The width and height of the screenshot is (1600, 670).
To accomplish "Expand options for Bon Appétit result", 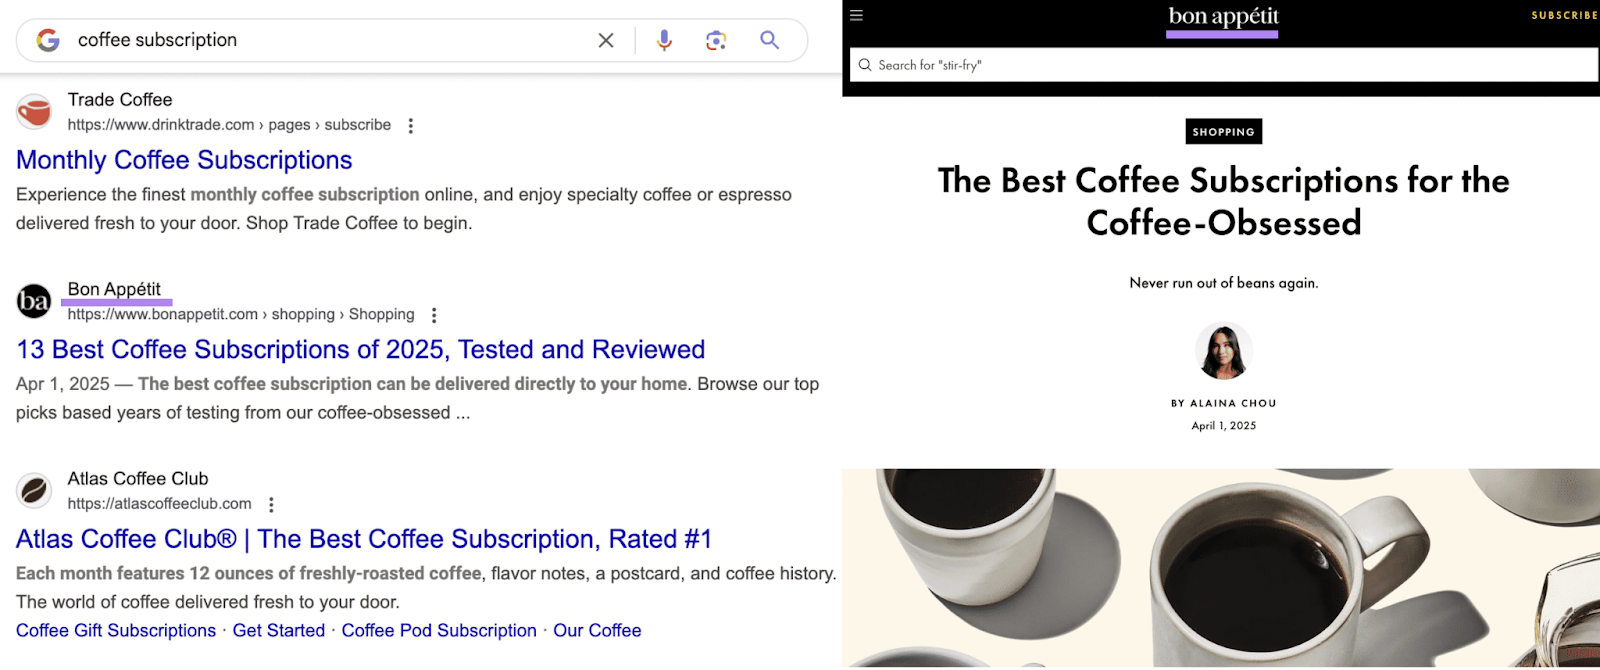I will pyautogui.click(x=434, y=315).
